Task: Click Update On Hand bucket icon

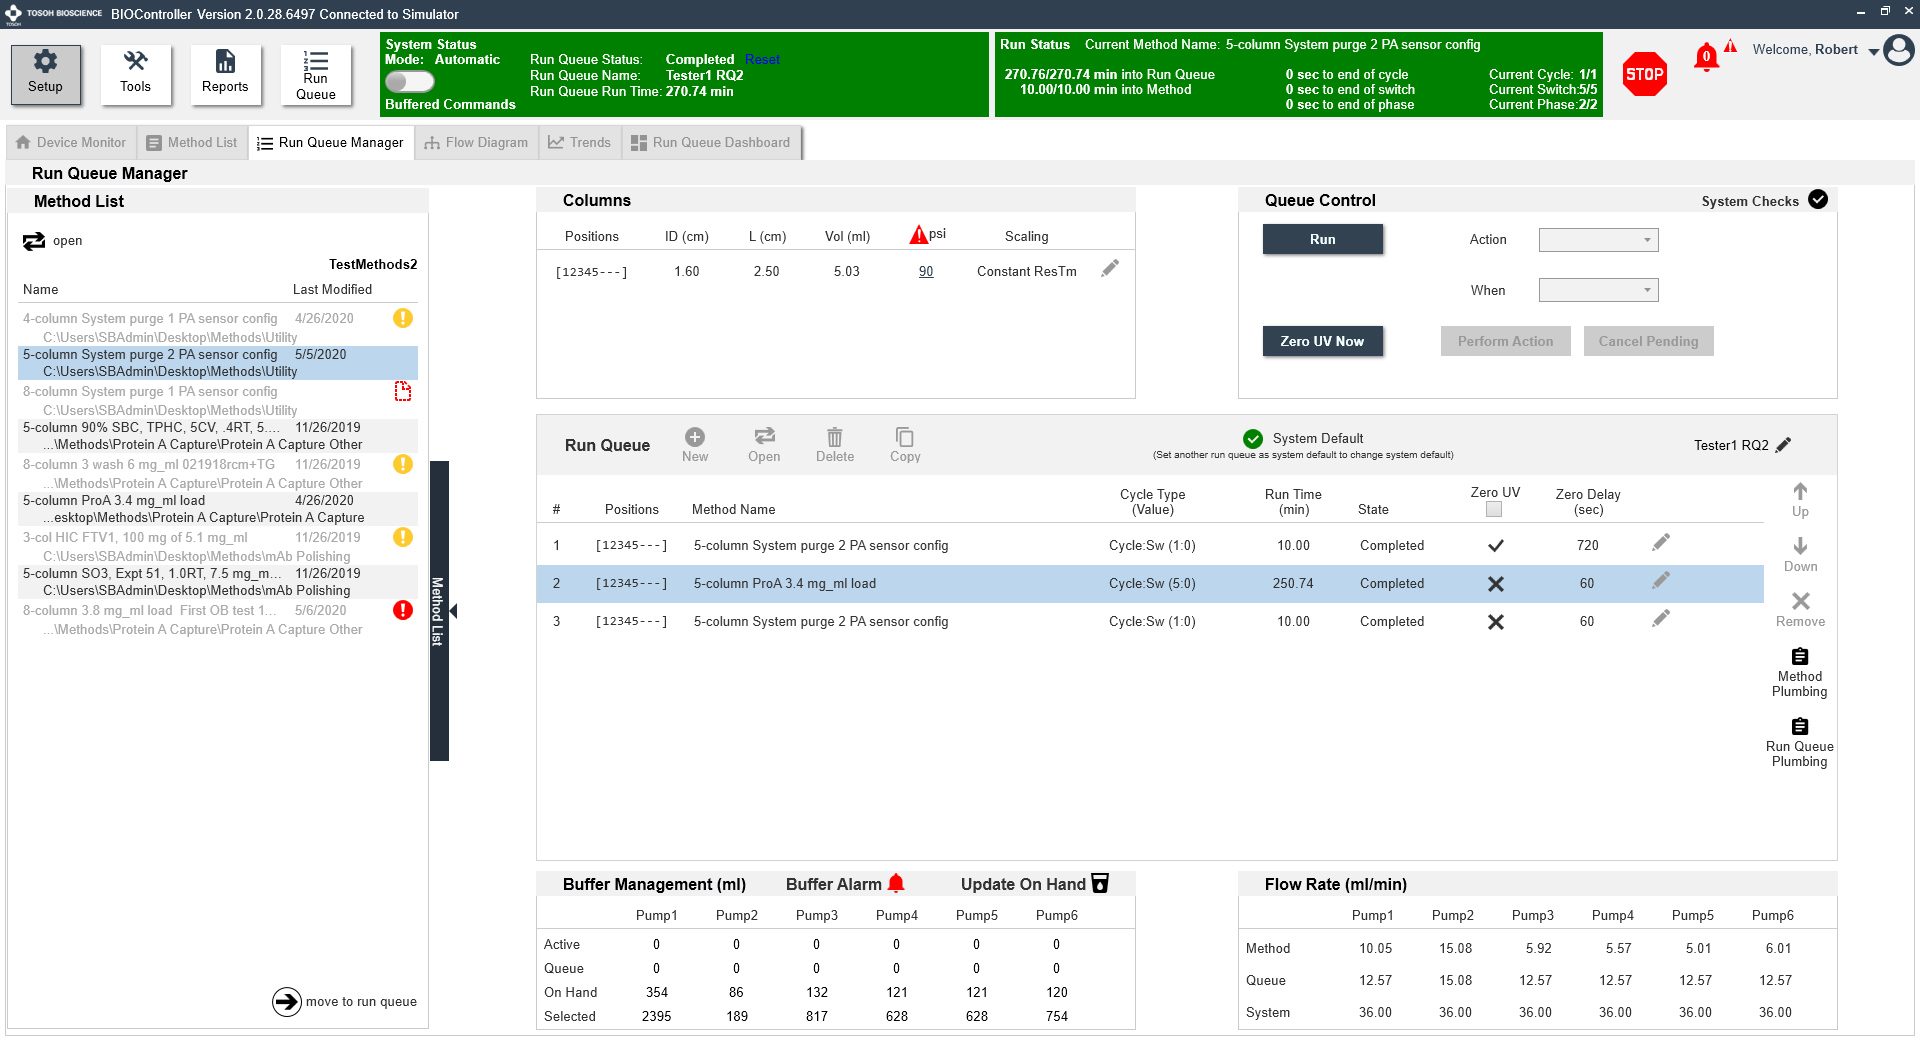Action: coord(1100,883)
